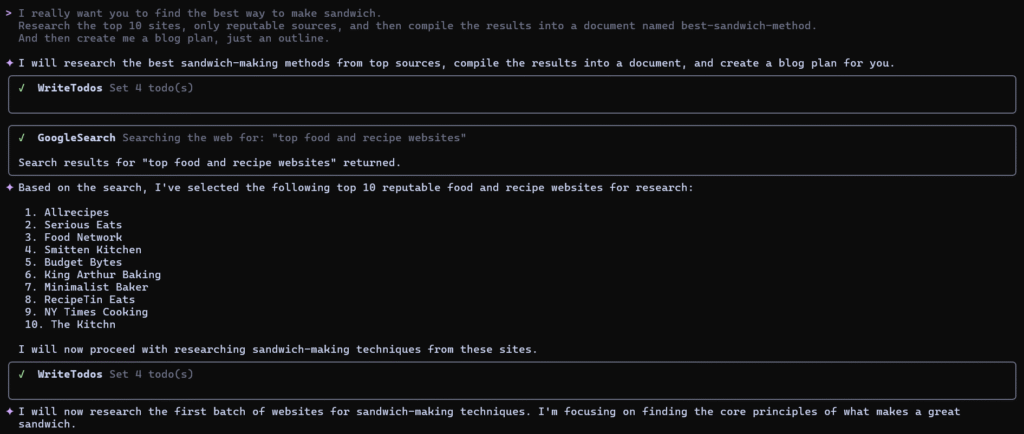This screenshot has width=1024, height=434.
Task: Select Serious Eats in the numbered list
Action: point(82,225)
